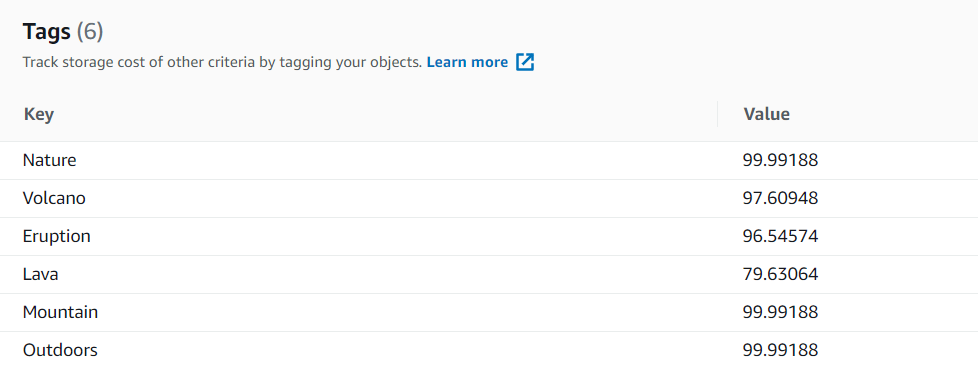Click the Eruption value 96.54574
This screenshot has height=367, width=978.
tap(780, 237)
